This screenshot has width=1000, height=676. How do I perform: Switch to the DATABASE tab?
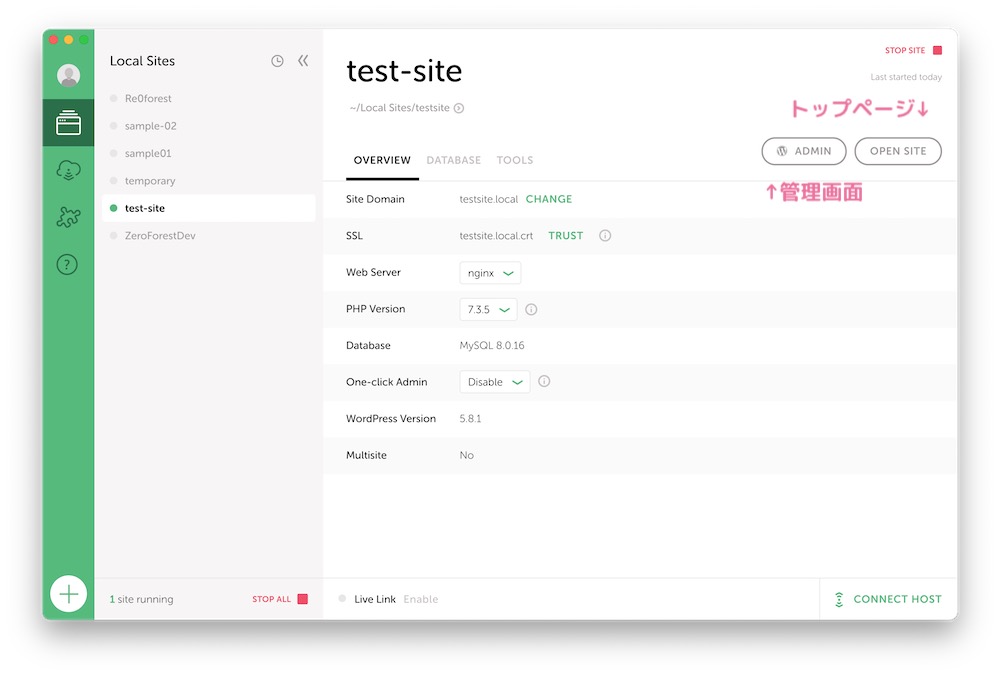point(453,160)
